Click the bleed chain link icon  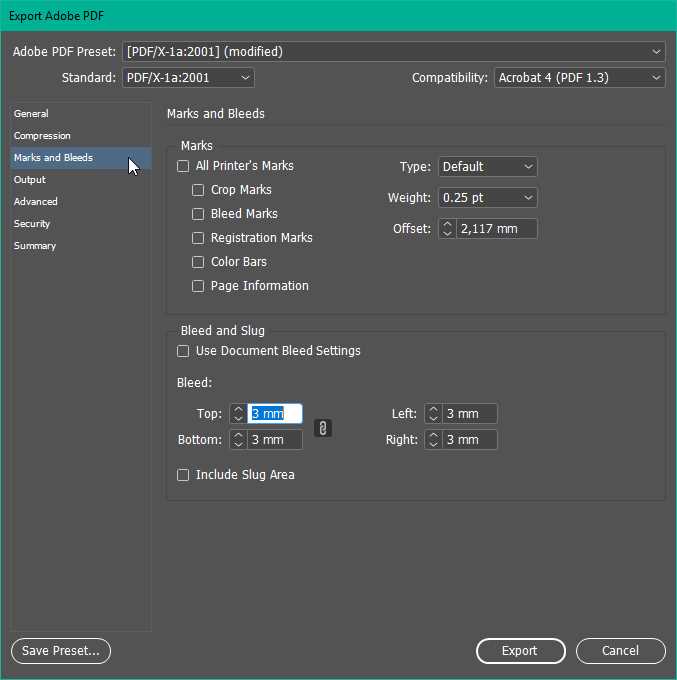(x=323, y=427)
